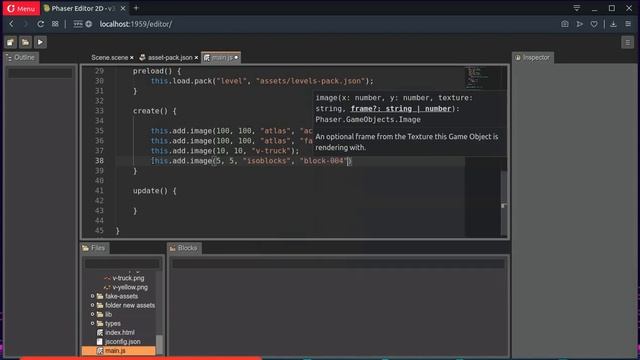Screen dimensions: 640x360
Task: Close the asset-pack.json tab
Action: pyautogui.click(x=196, y=58)
